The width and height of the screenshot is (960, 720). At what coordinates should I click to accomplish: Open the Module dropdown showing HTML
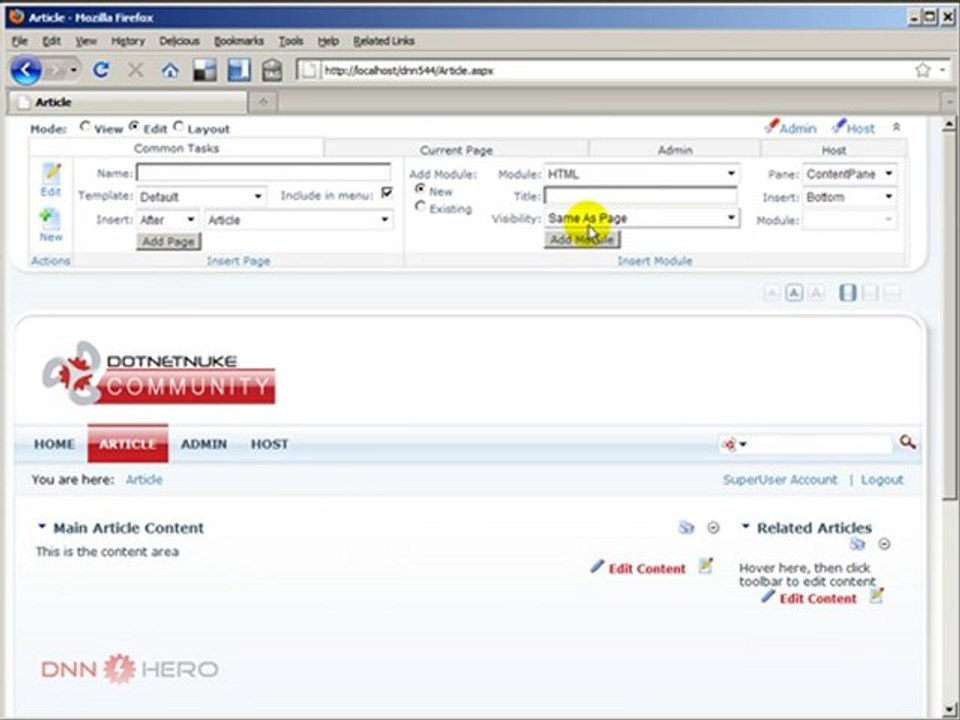[x=641, y=174]
